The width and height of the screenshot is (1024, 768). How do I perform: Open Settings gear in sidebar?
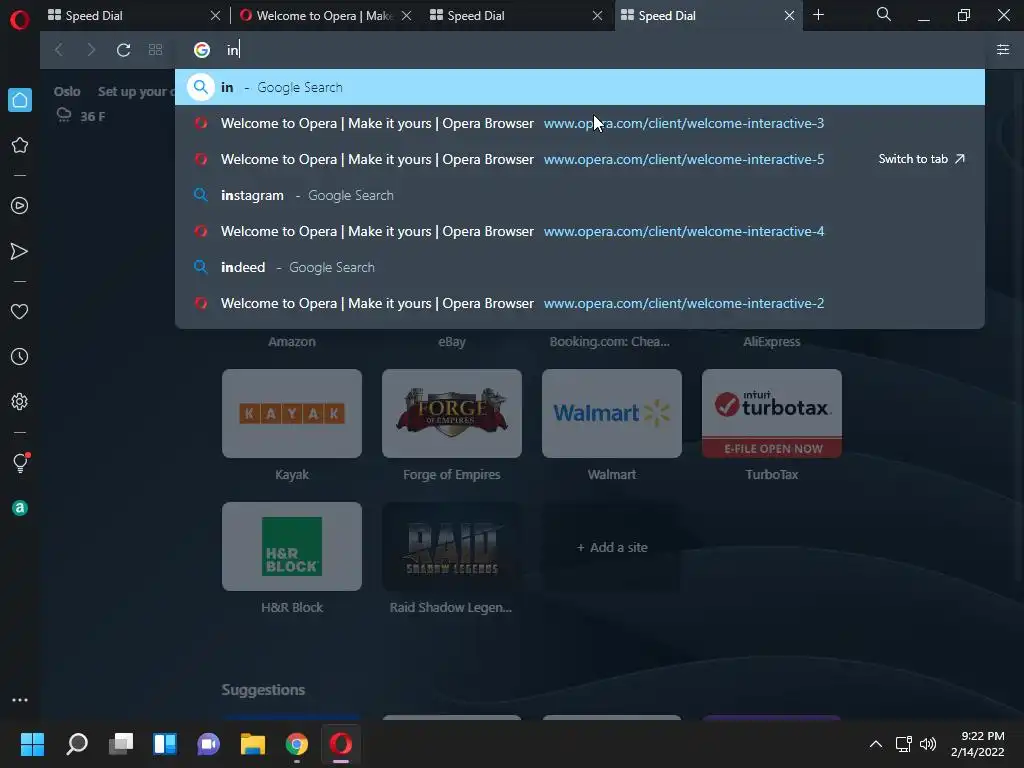(x=20, y=402)
